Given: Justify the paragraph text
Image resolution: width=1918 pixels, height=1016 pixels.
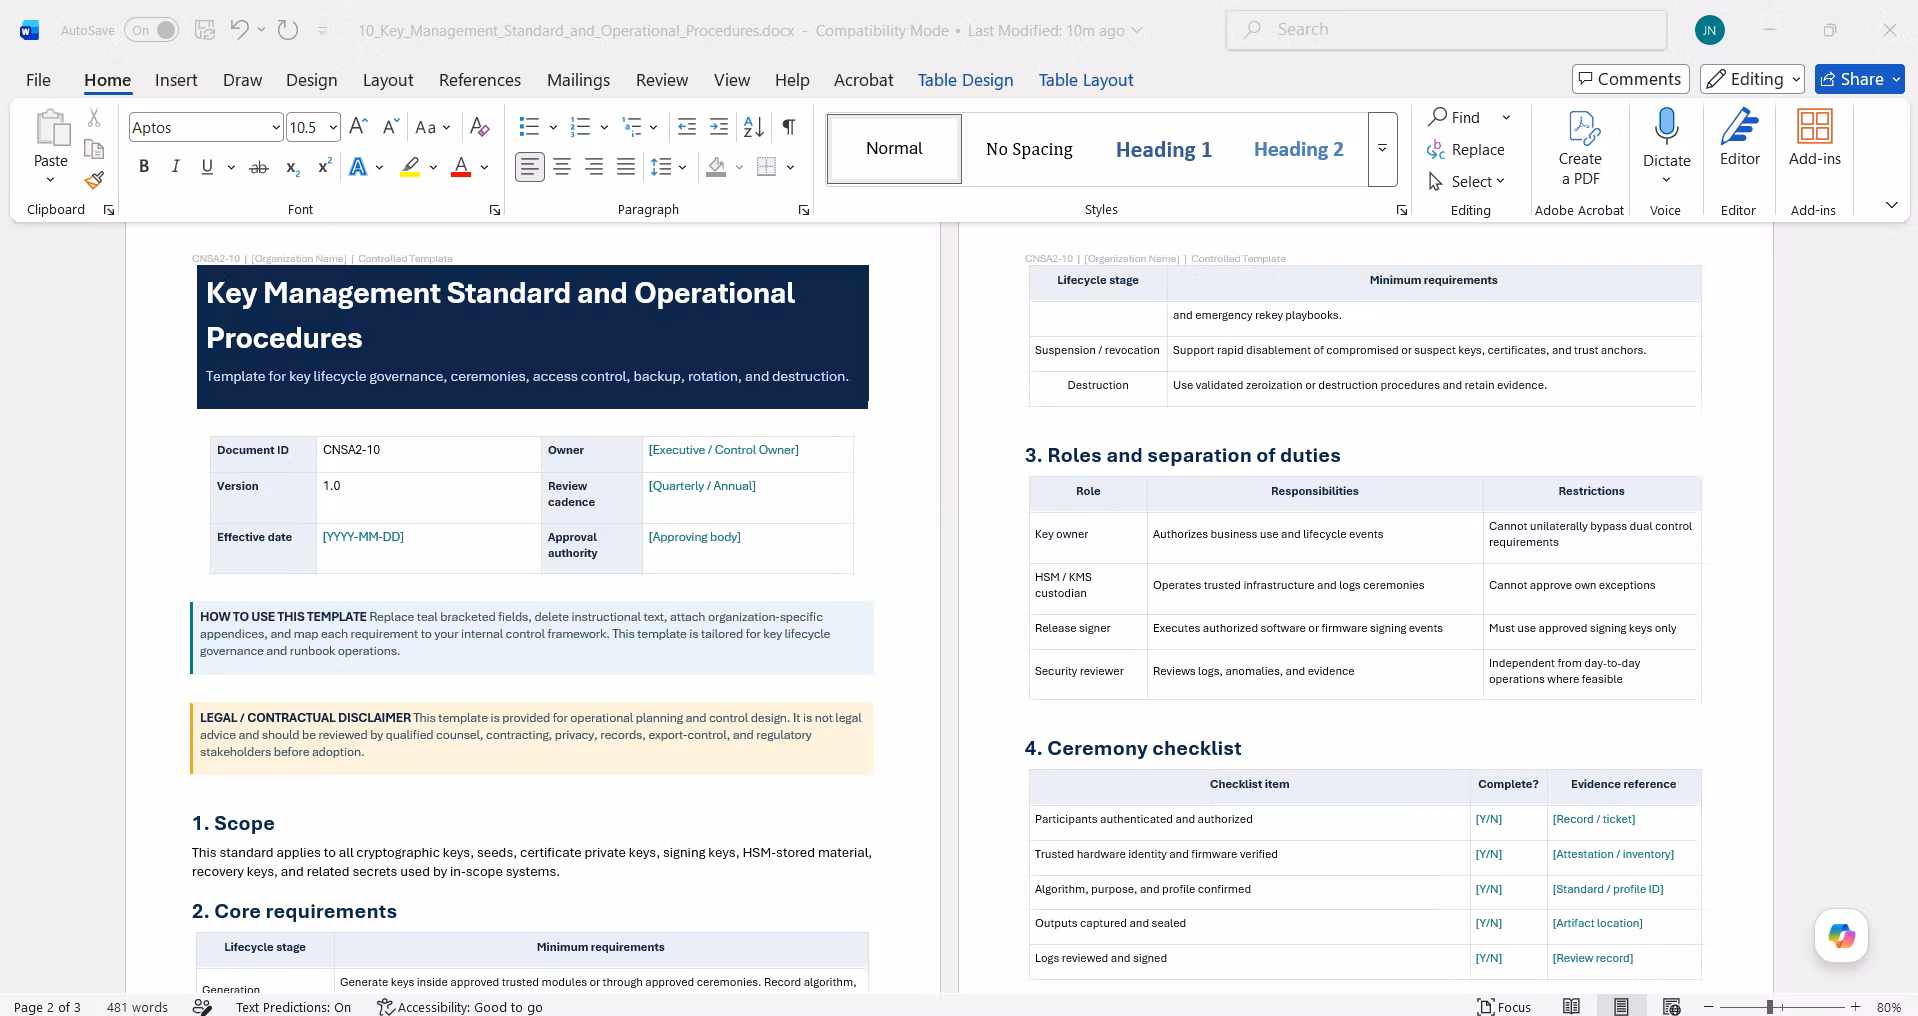Looking at the screenshot, I should pos(626,167).
